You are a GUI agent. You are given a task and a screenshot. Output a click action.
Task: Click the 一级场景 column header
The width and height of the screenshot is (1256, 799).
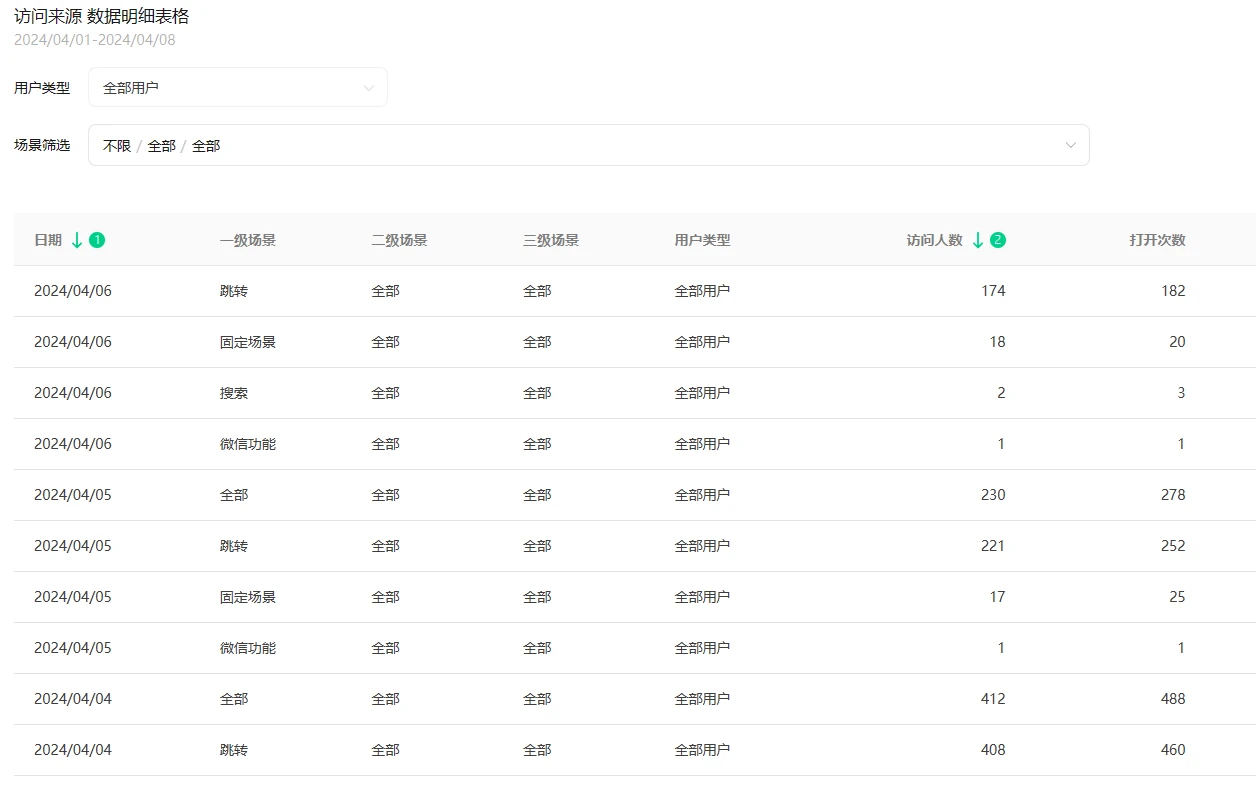[248, 240]
